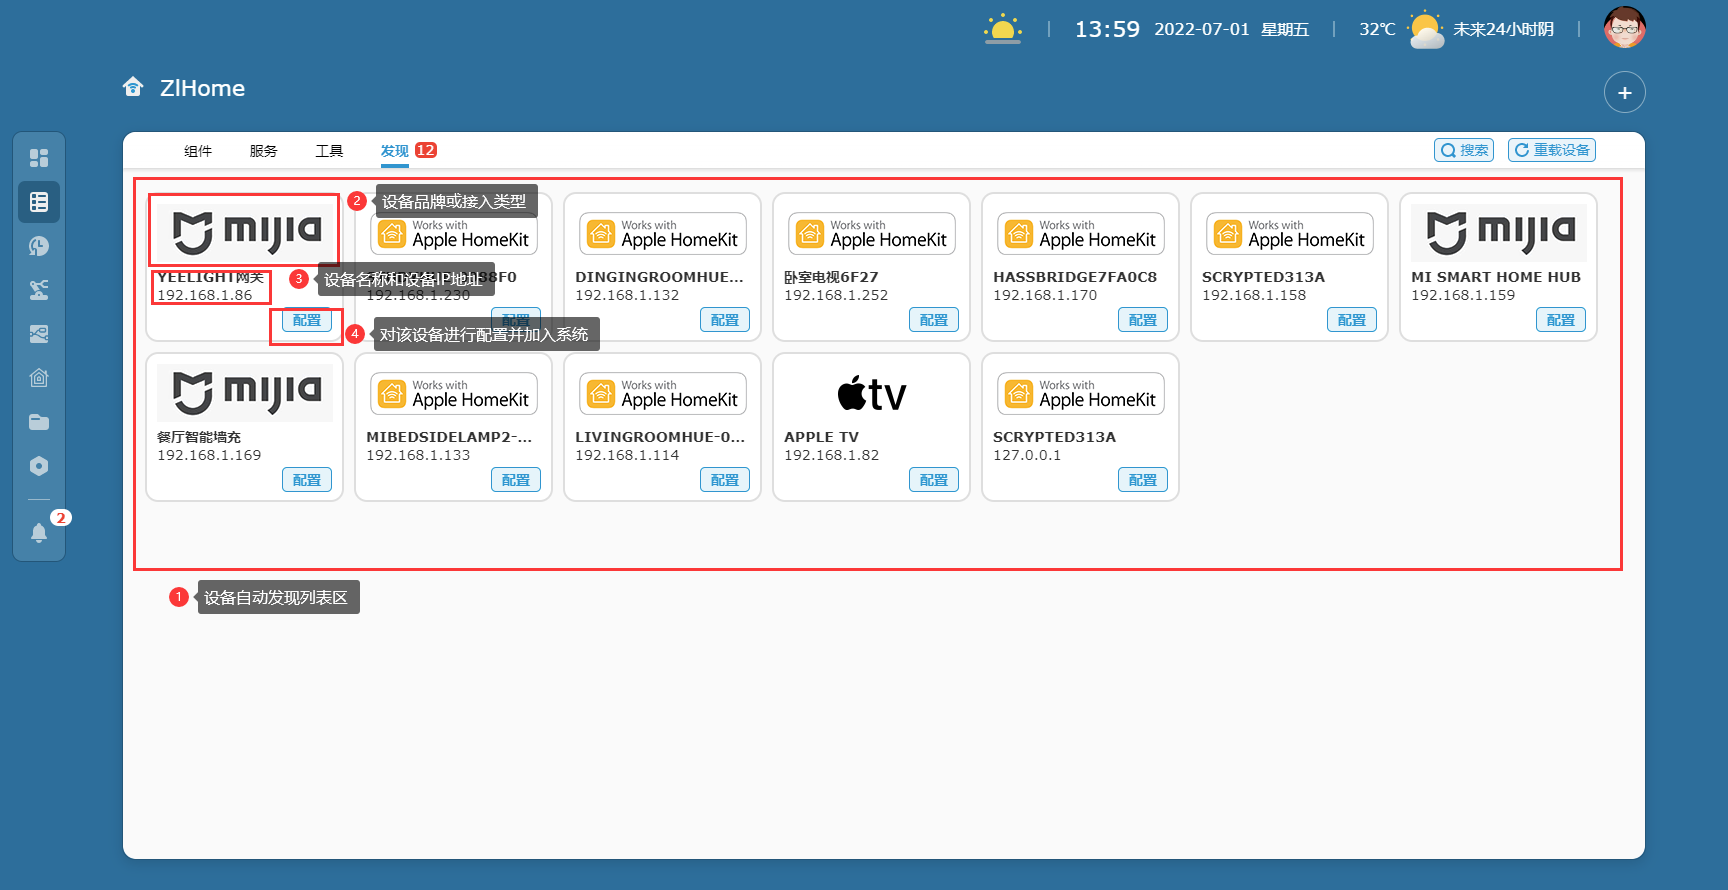1728x890 pixels.
Task: Switch to the 组件 tab
Action: [198, 151]
